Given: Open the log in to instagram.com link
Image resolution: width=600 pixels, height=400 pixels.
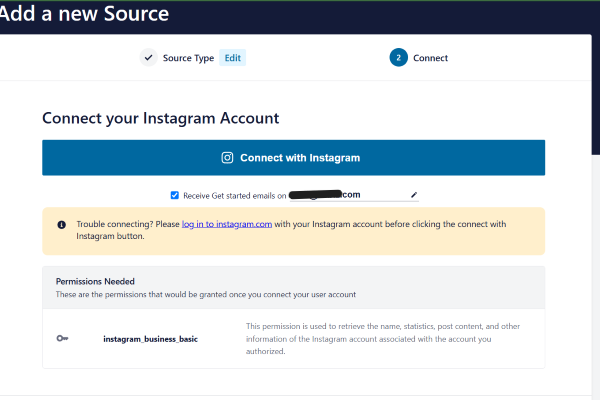Looking at the screenshot, I should [227, 224].
